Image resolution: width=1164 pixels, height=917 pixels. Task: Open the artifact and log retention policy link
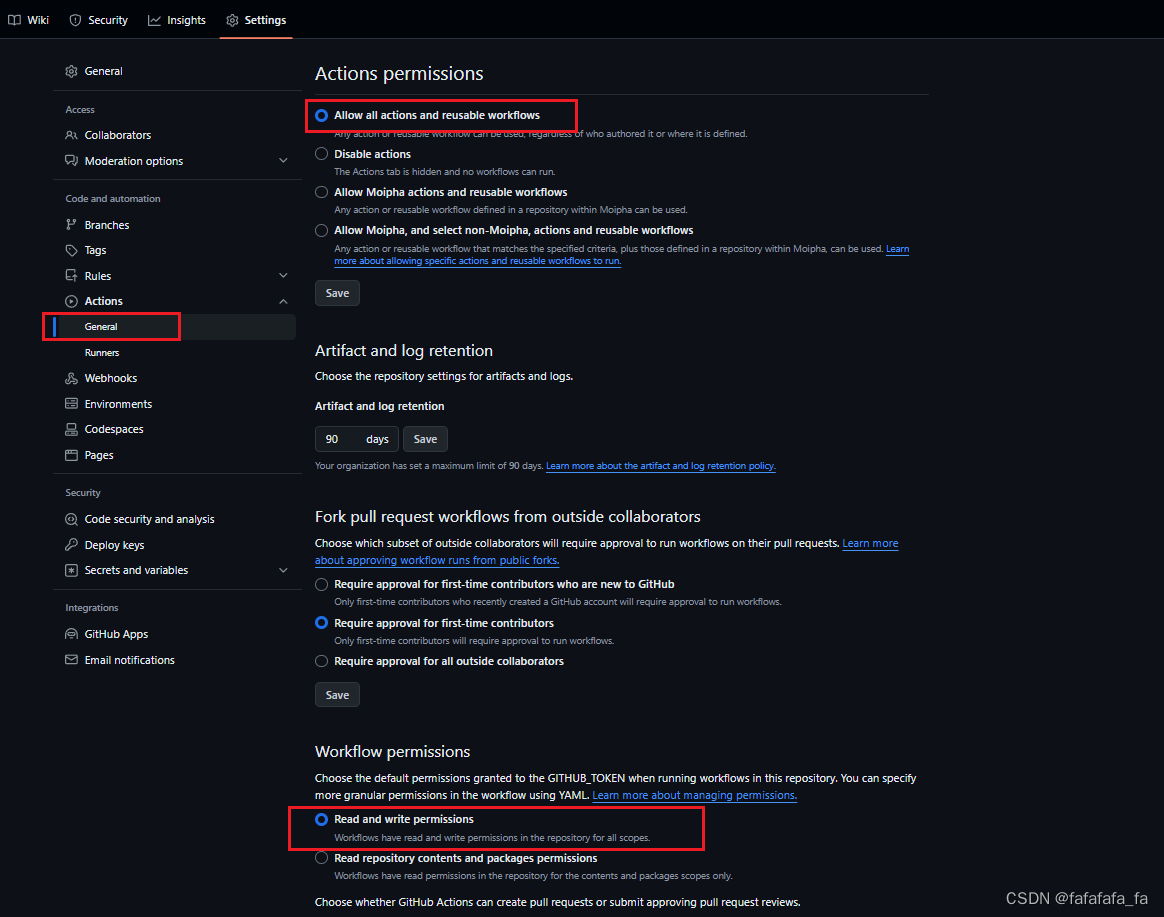(660, 465)
